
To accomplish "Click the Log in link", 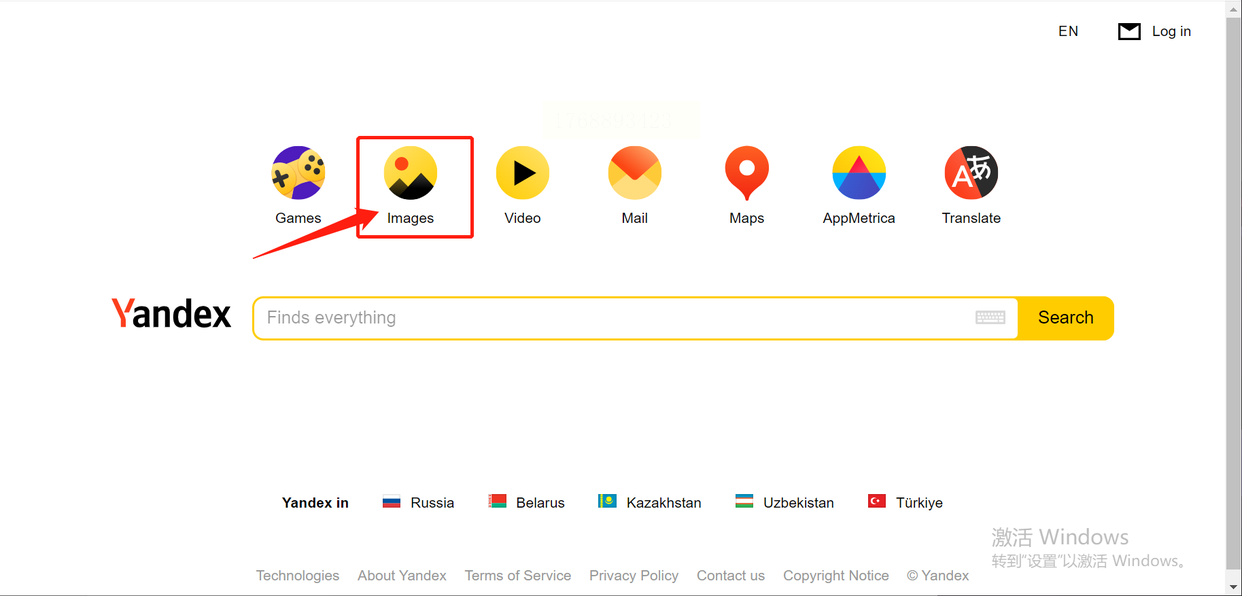I will [1171, 31].
